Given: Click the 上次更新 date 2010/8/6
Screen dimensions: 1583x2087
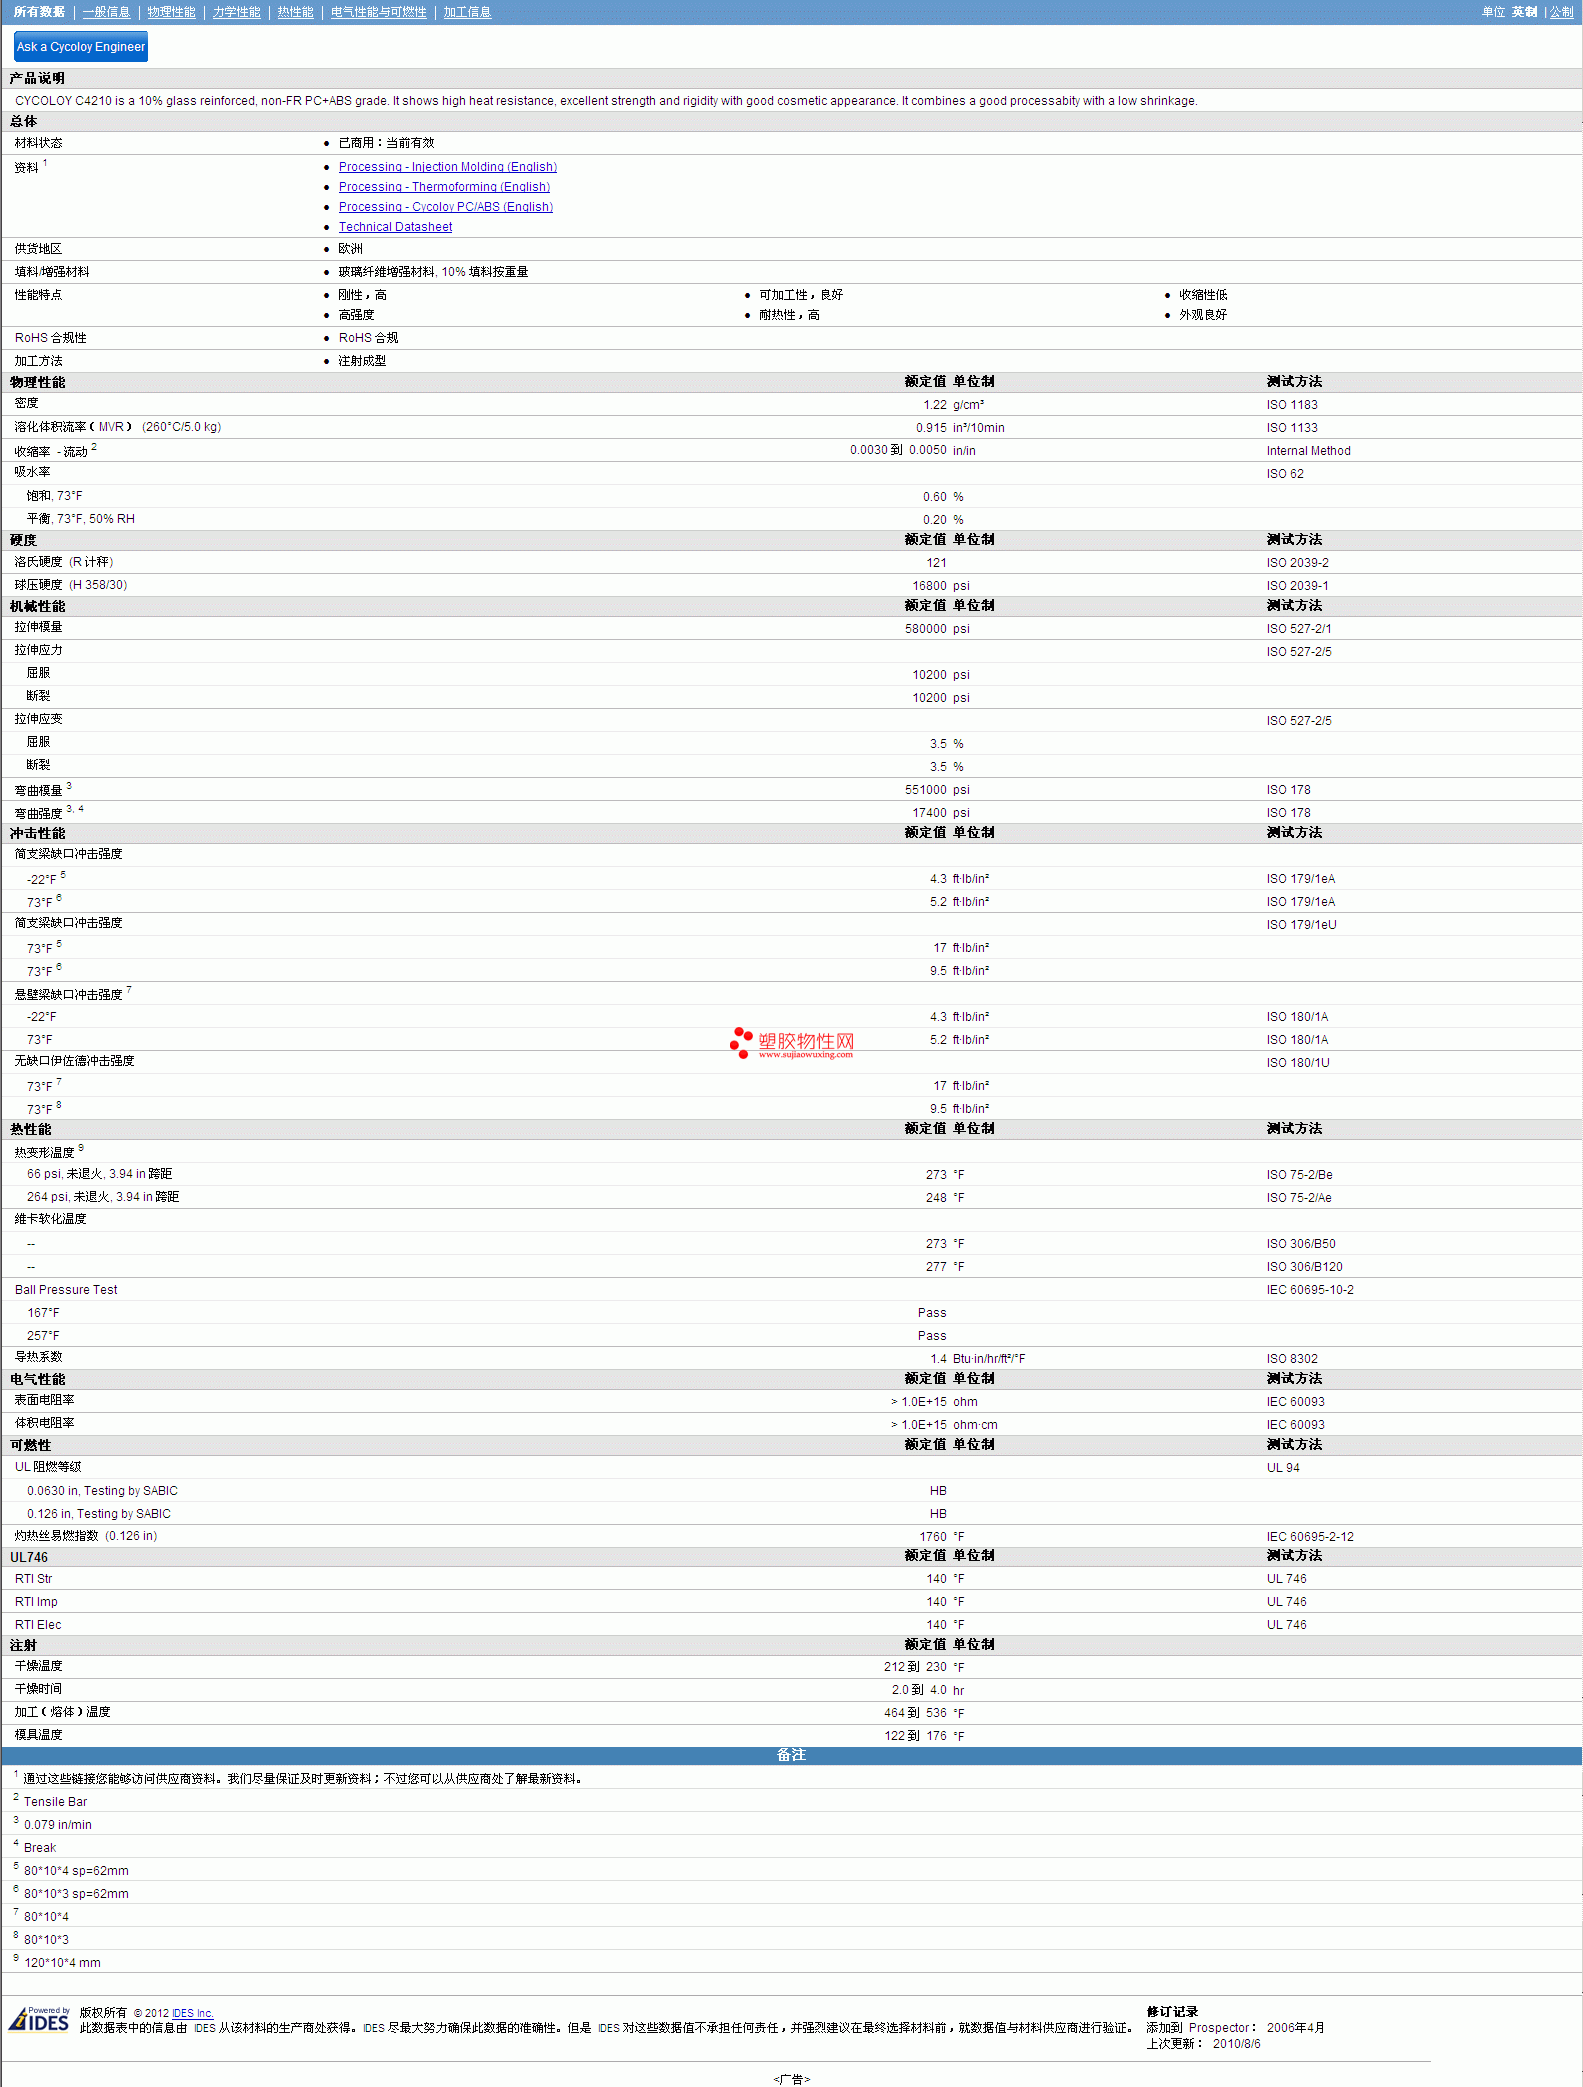Looking at the screenshot, I should (1236, 2044).
